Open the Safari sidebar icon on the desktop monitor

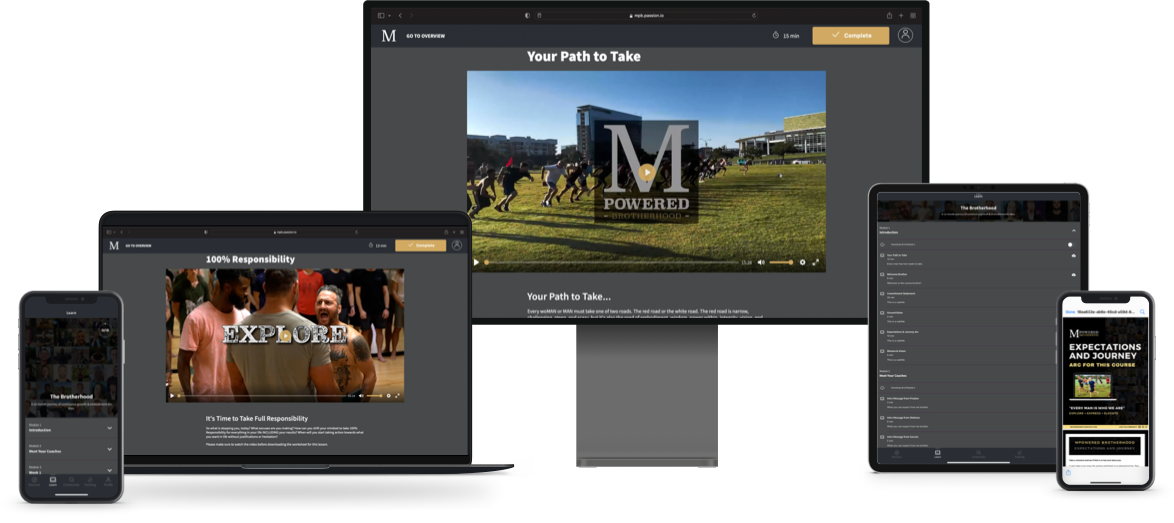[x=381, y=15]
